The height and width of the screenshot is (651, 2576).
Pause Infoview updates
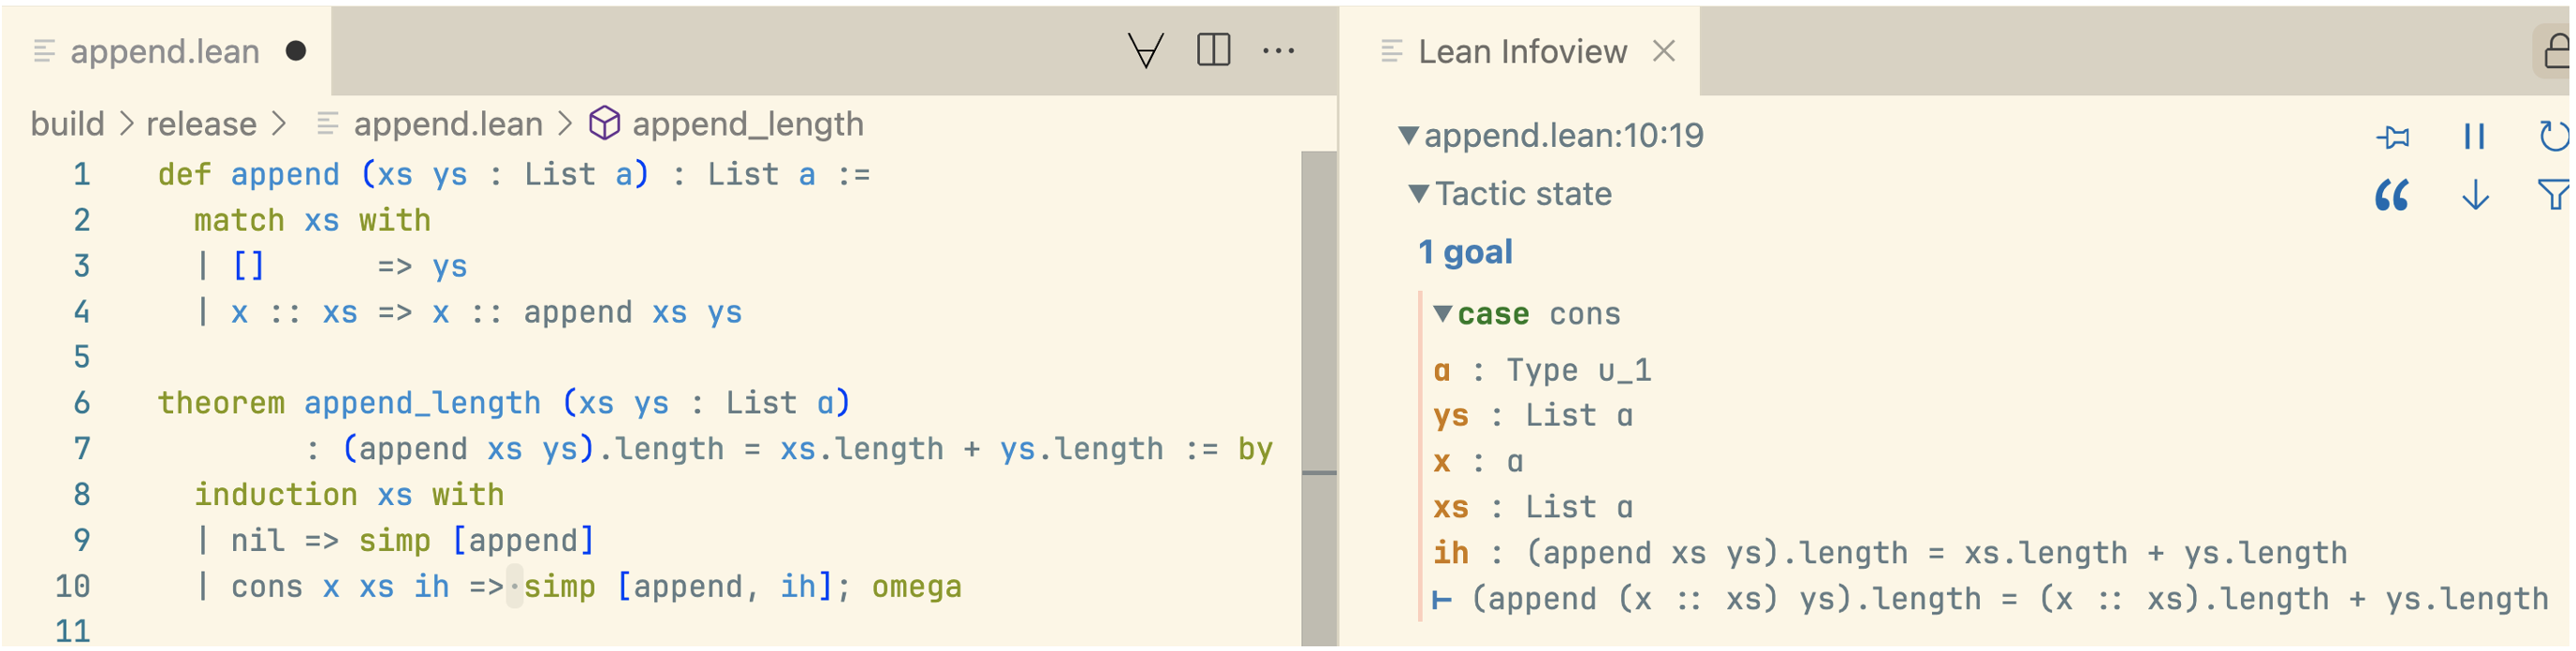2474,136
